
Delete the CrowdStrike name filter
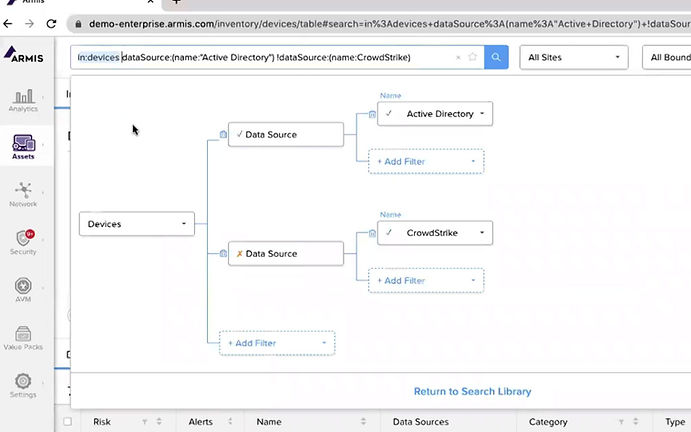pos(372,233)
